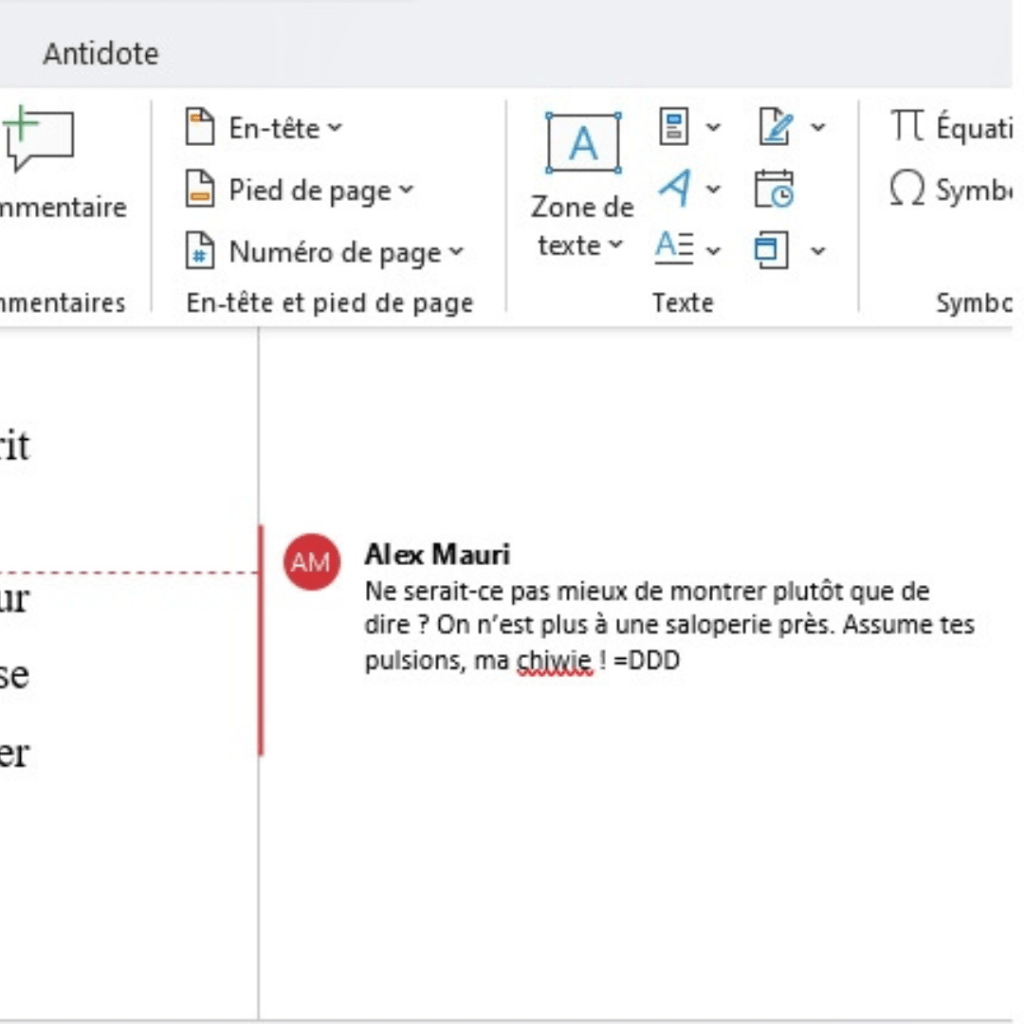Open the Pied de page dropdown
The image size is (1024, 1024).
click(x=406, y=190)
